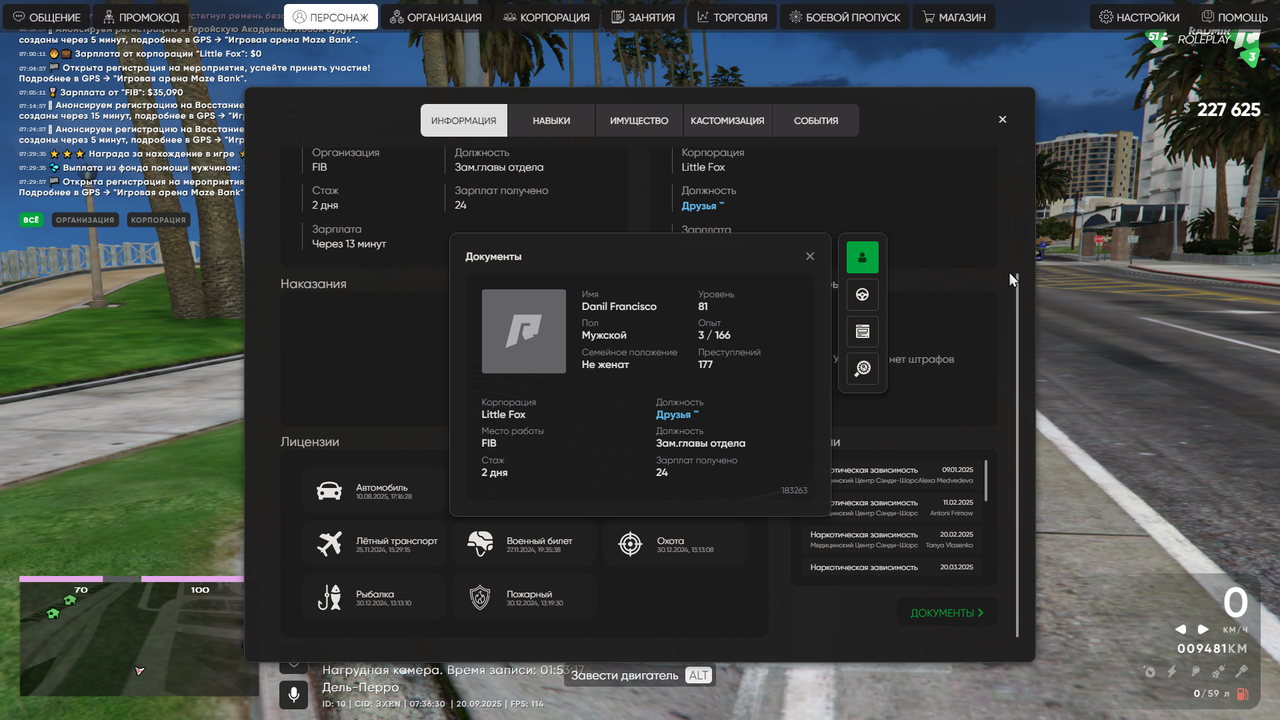Click the seatbelt plug icon in speedometer
1280x720 pixels.
pyautogui.click(x=1218, y=672)
